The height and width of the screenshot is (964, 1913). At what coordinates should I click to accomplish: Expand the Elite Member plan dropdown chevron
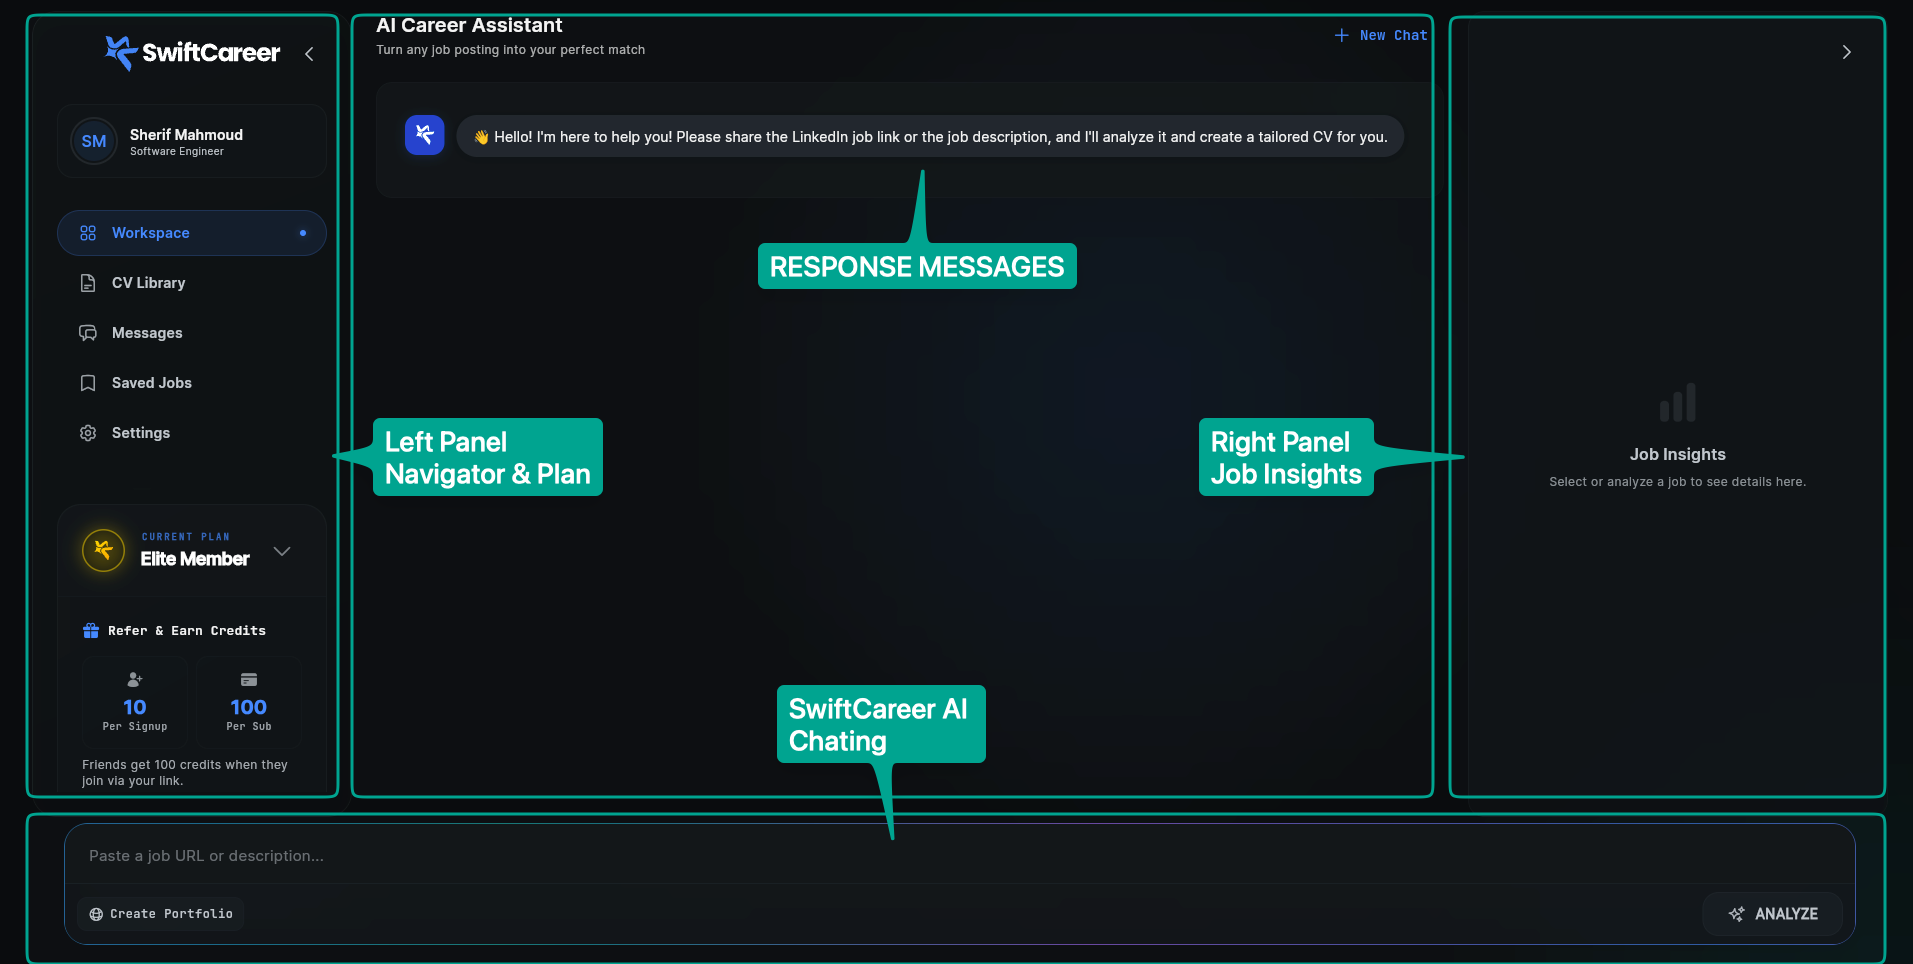coord(281,550)
